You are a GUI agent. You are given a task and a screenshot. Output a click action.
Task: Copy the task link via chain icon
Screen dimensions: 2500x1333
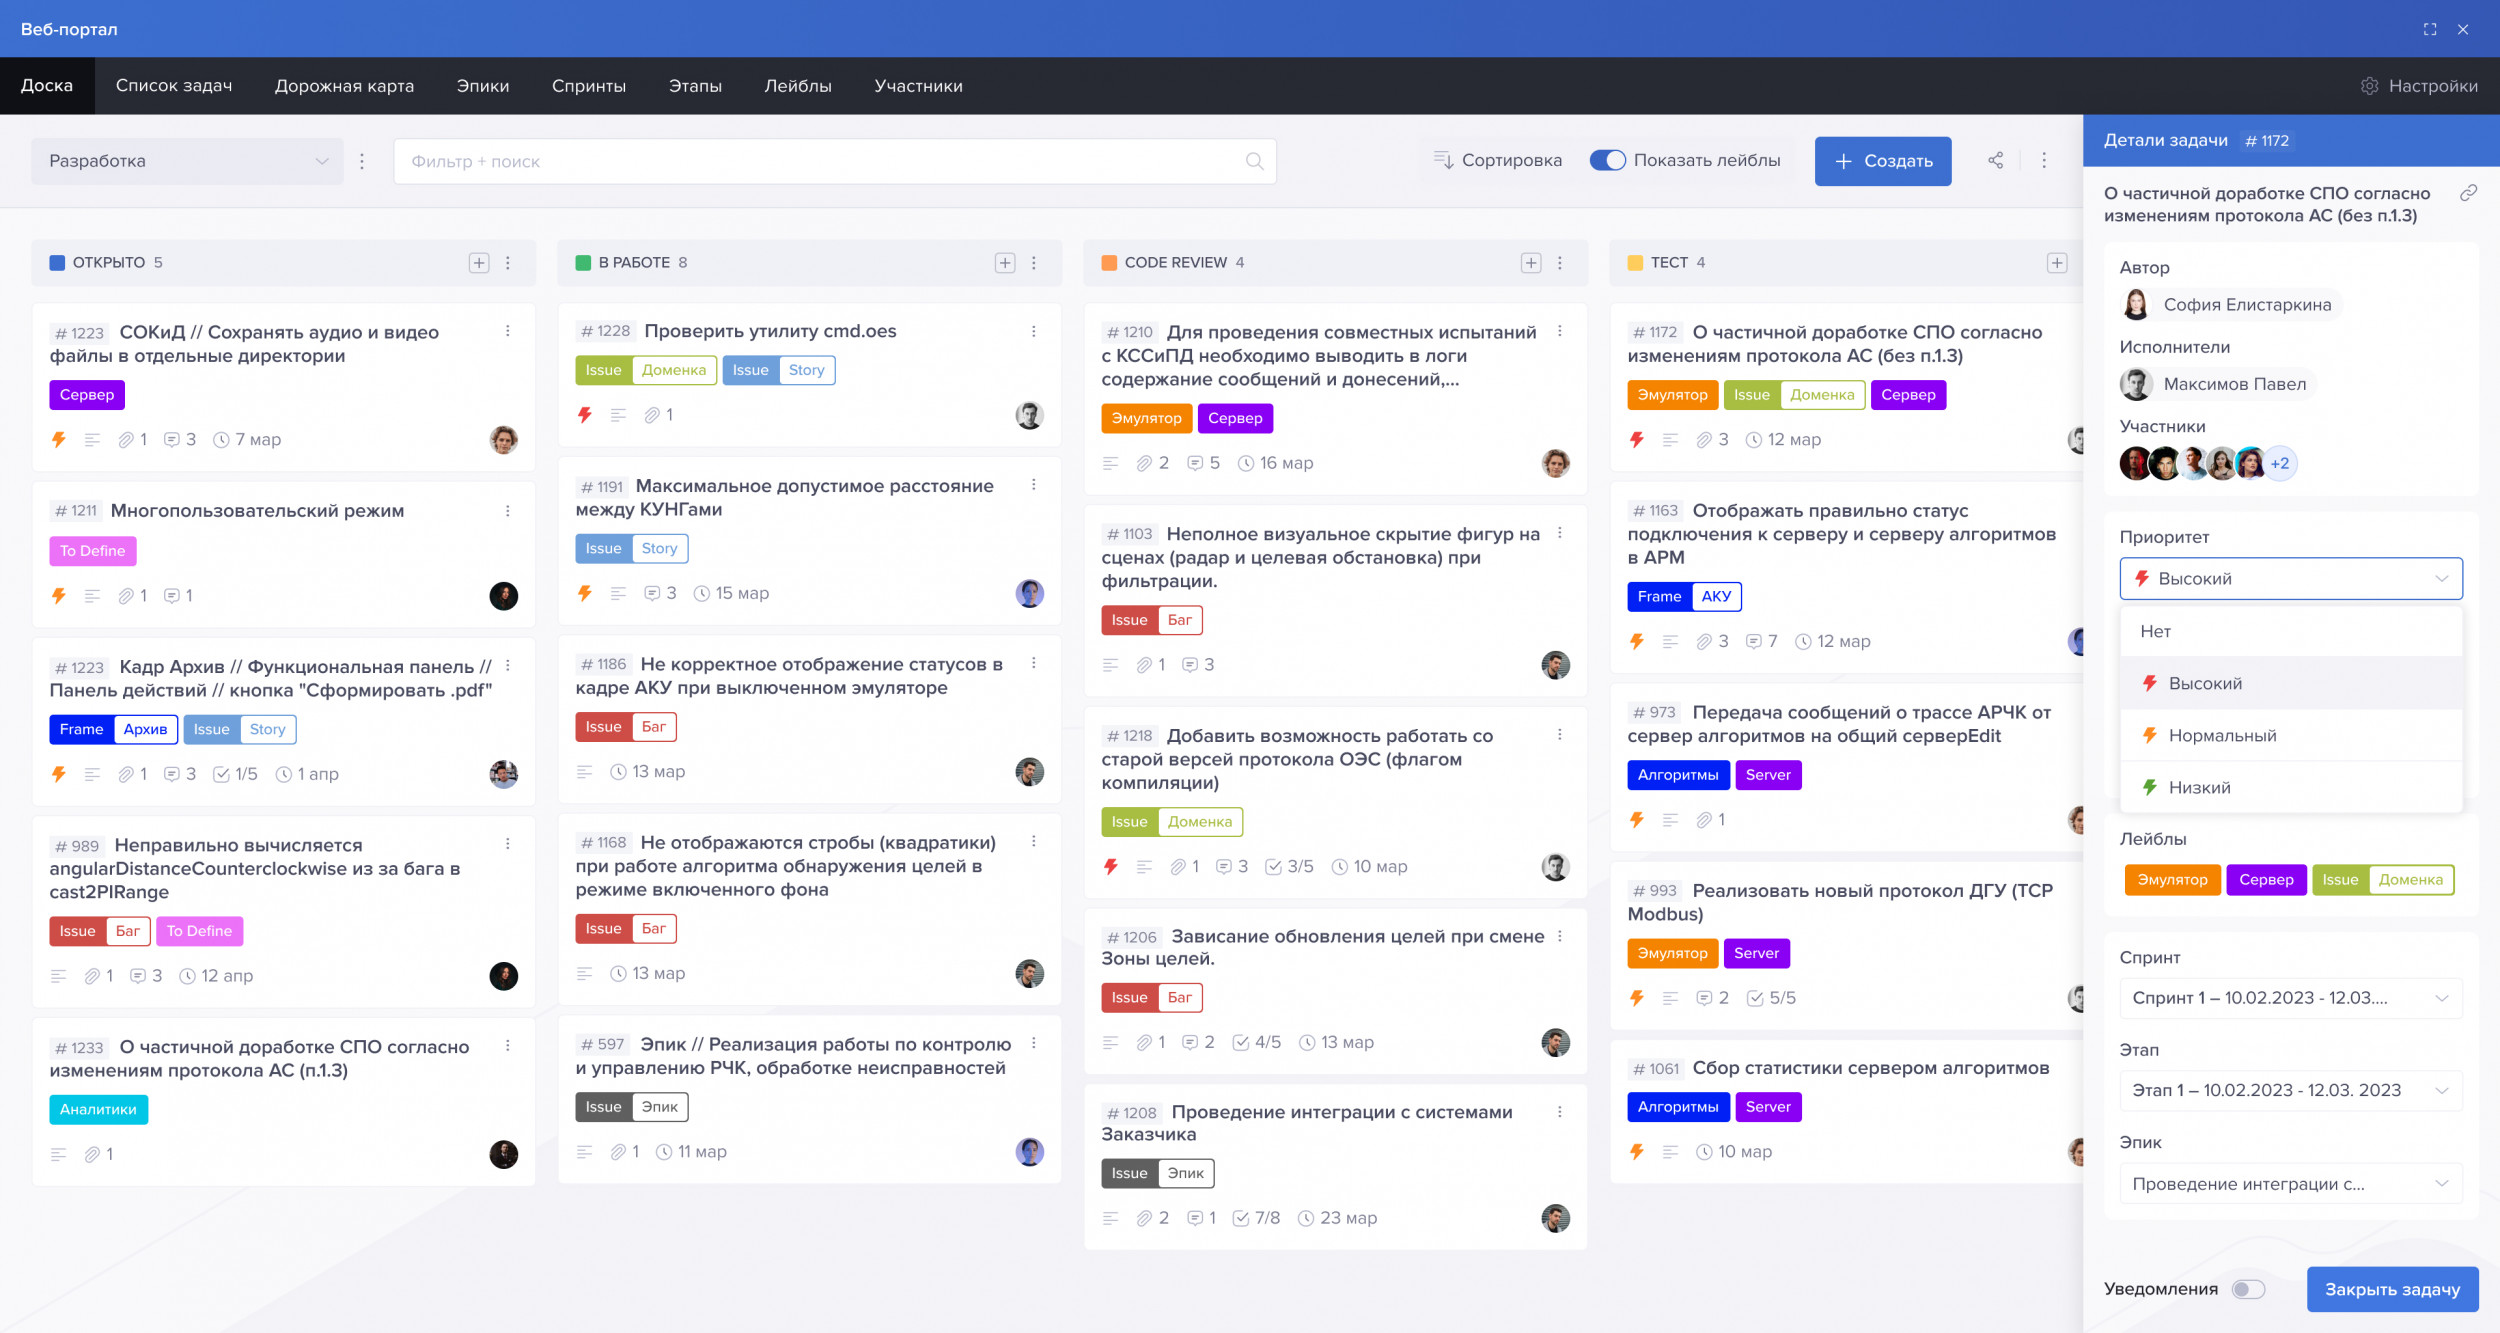2468,193
